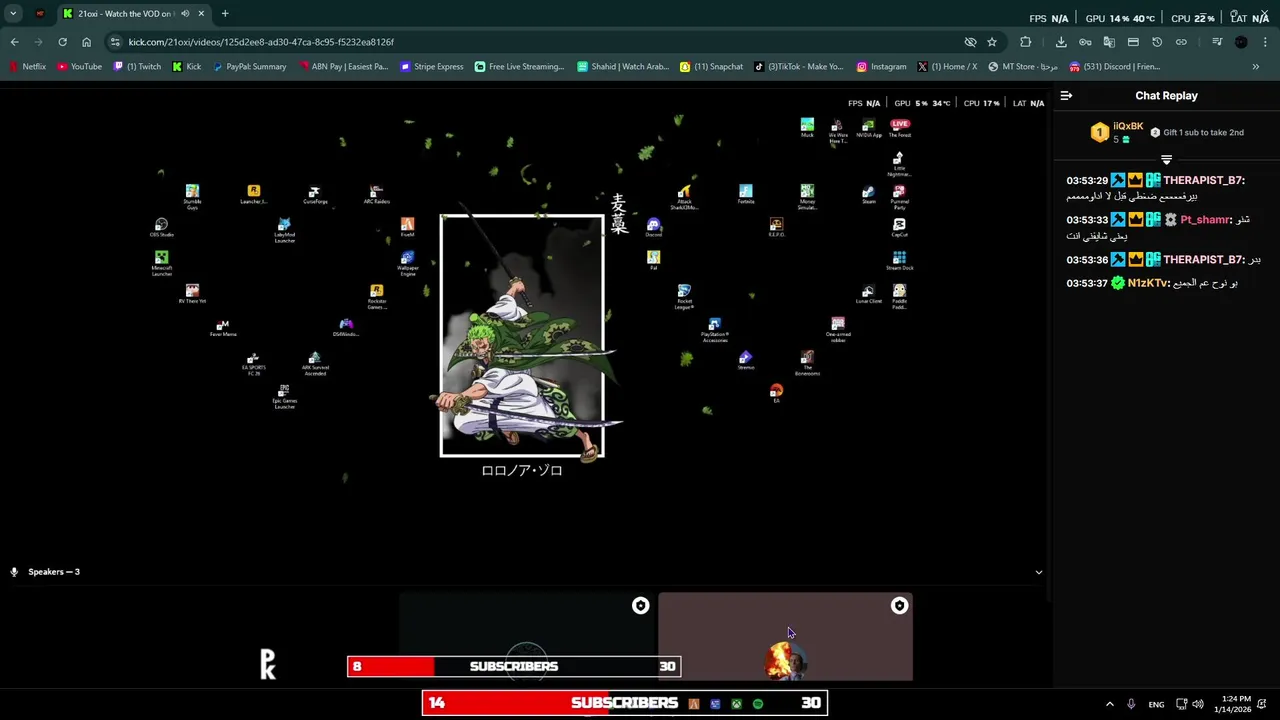Click the THERAPIST_B7 username at 03:53:29
The image size is (1280, 720).
click(1204, 180)
